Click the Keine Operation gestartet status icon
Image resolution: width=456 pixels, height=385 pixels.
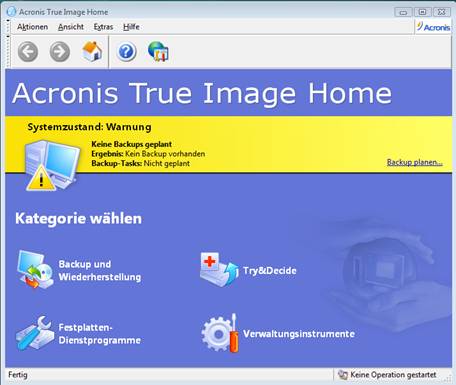[343, 375]
